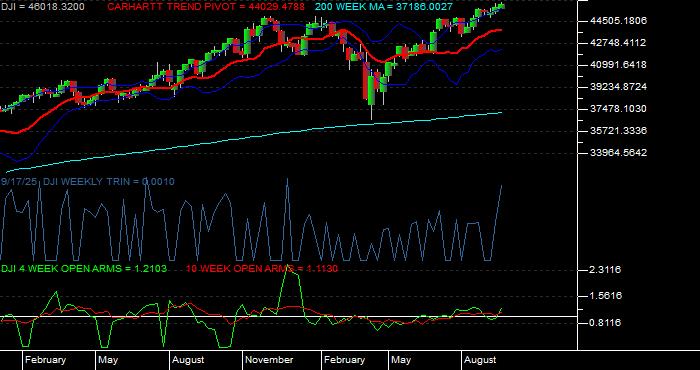Click the DJI = 46018.3200 readout
The image size is (700, 370).
(42, 7)
